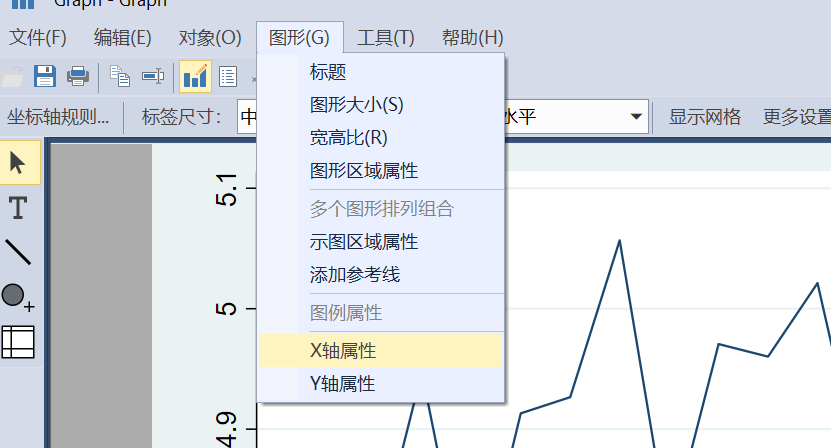Open the 编辑(E) menu
Screen dimensions: 831x448
click(x=122, y=38)
